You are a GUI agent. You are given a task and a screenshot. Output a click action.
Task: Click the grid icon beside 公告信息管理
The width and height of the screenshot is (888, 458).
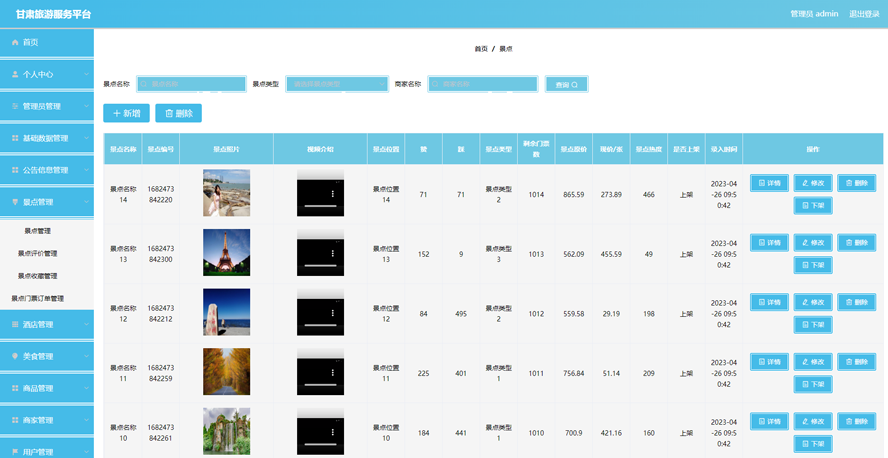[15, 170]
